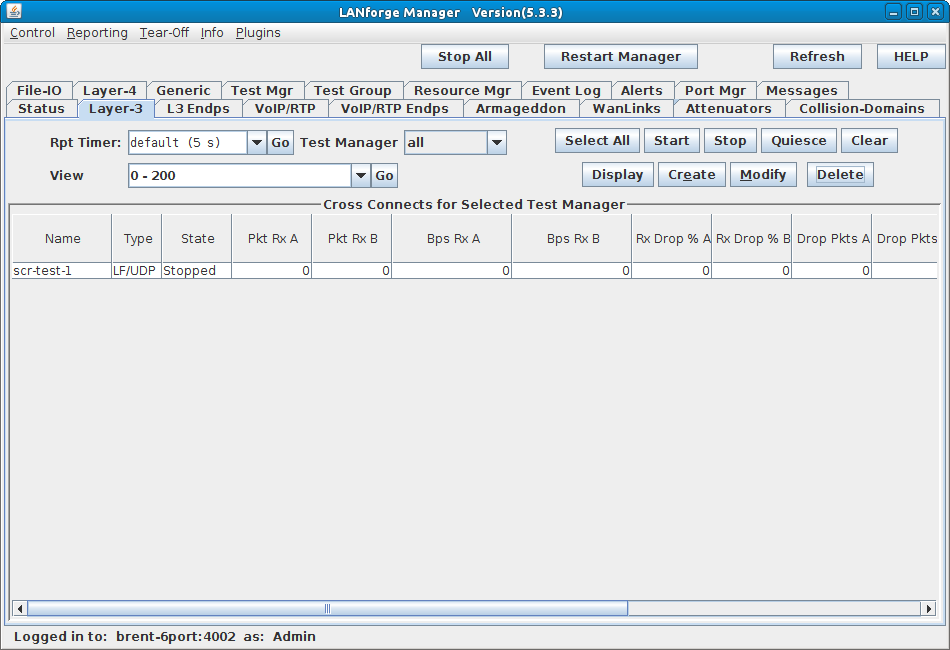Viewport: 950px width, 650px height.
Task: Expand the Rpt Timer dropdown arrow
Action: click(257, 143)
